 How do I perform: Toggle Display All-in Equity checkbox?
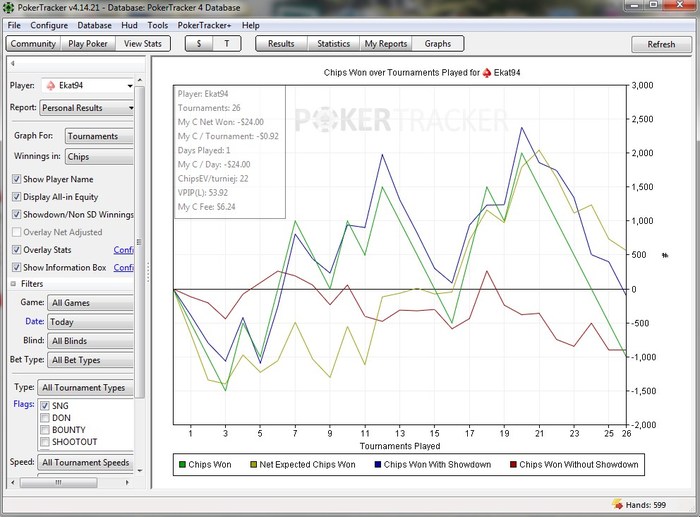coord(17,197)
